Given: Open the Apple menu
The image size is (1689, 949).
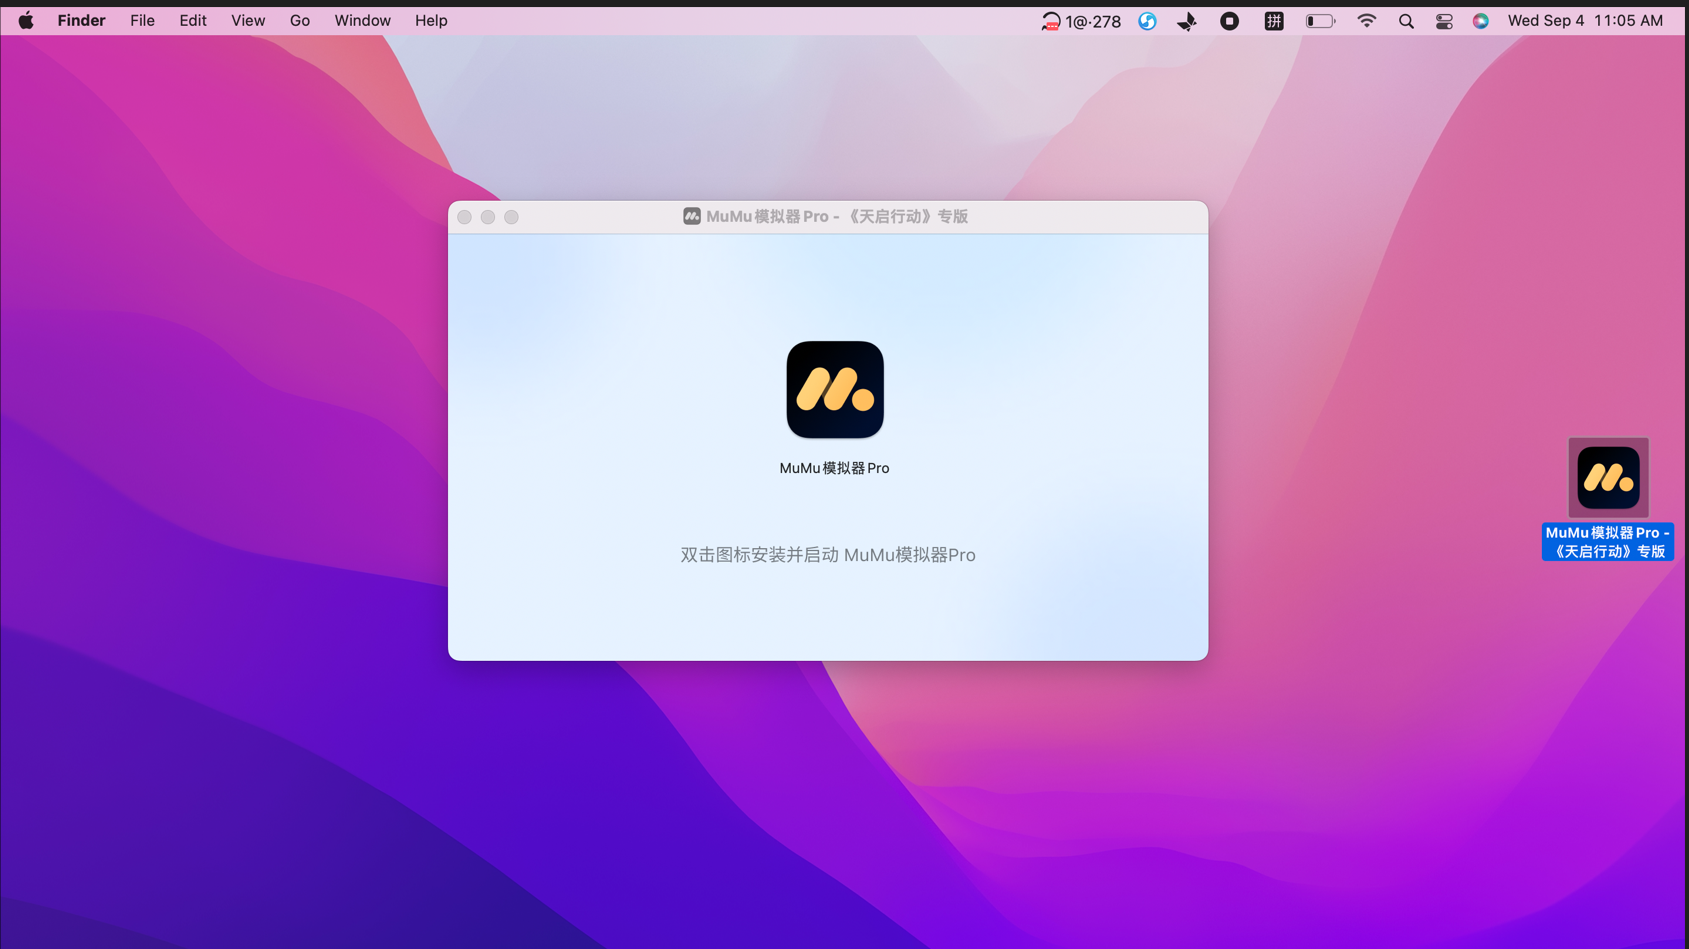Looking at the screenshot, I should (26, 21).
